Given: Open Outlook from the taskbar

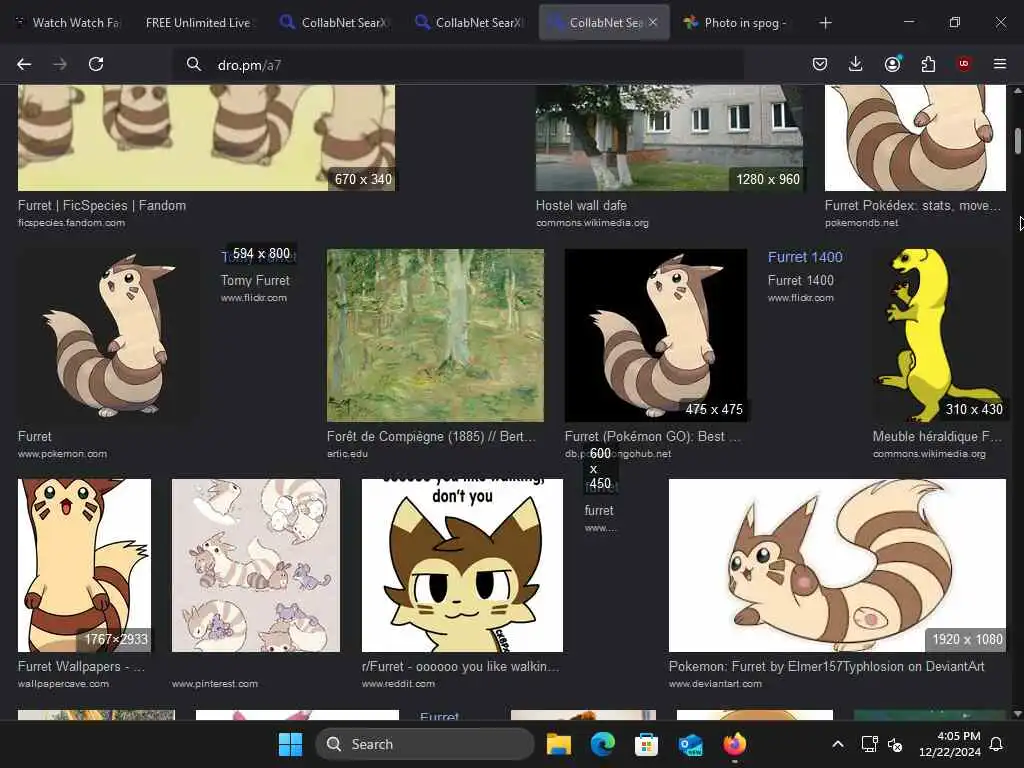Looking at the screenshot, I should (690, 744).
